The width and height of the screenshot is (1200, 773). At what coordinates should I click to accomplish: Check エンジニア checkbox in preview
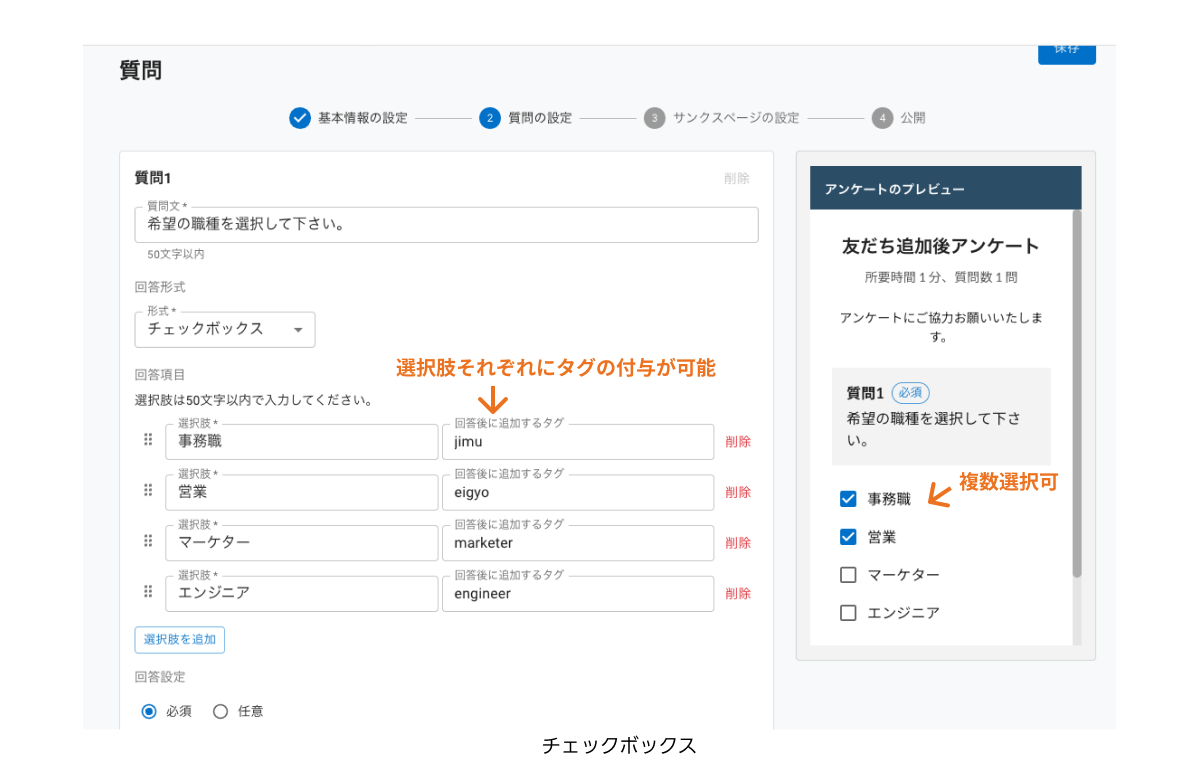pyautogui.click(x=848, y=613)
